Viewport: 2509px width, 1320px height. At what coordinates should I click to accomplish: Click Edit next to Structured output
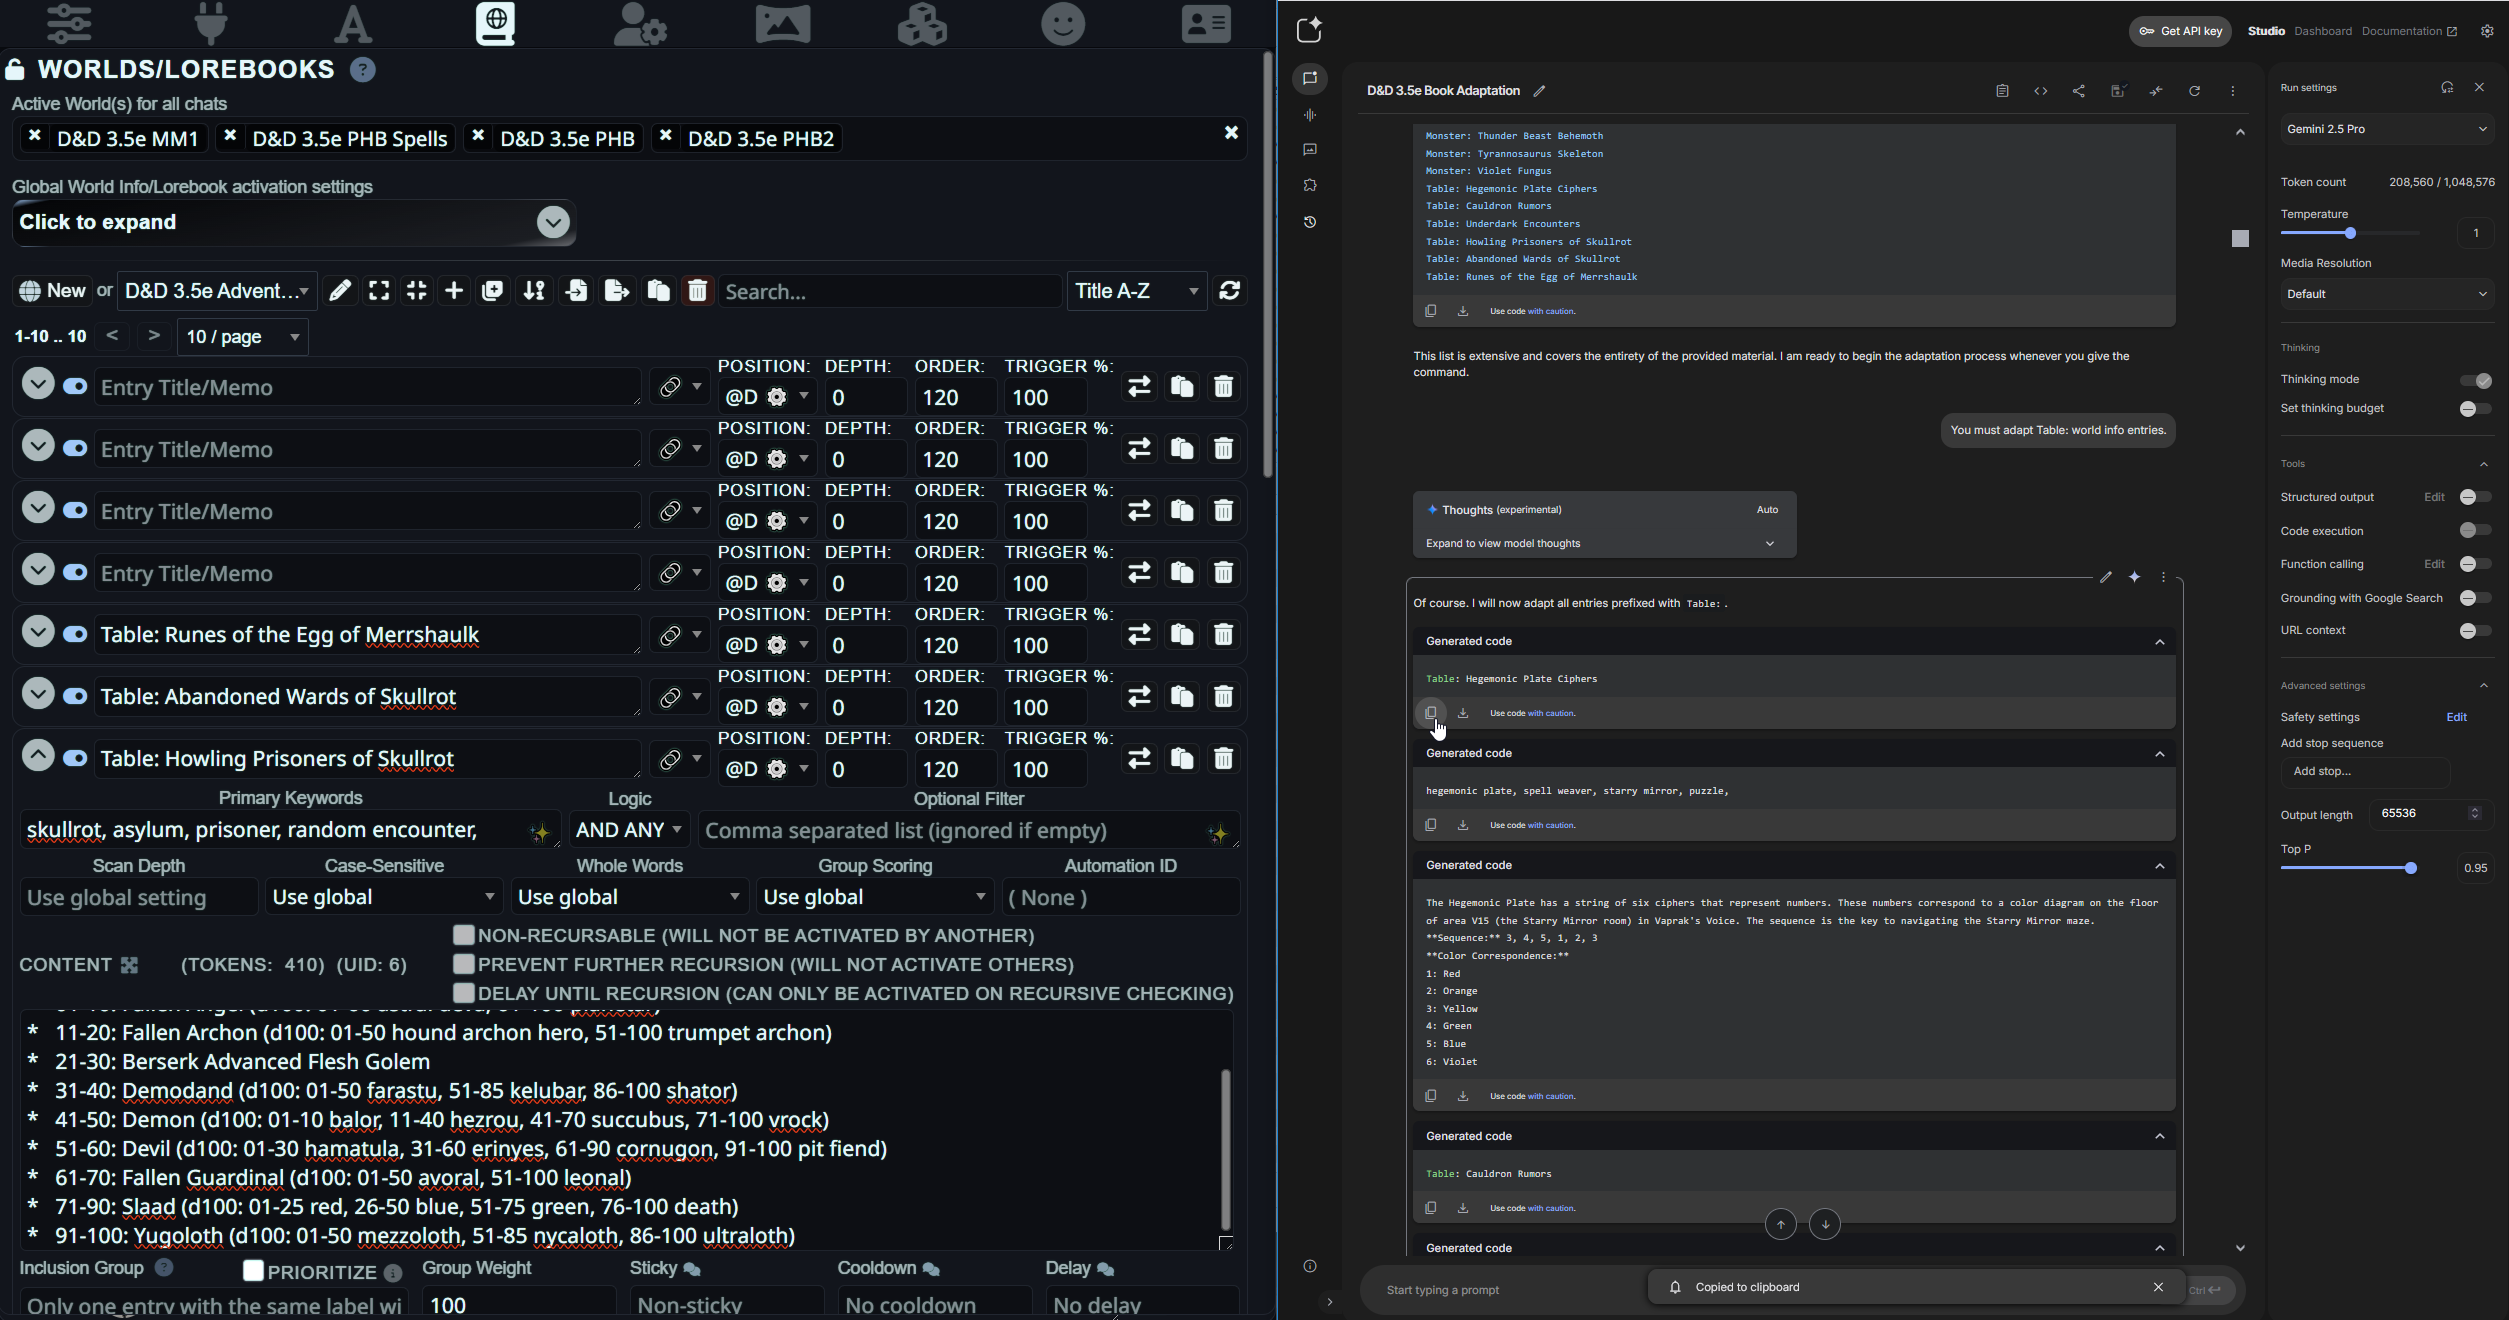(x=2434, y=497)
